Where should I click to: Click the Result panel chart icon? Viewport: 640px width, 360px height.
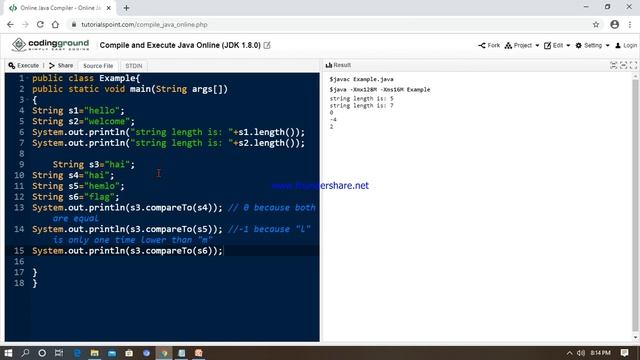329,65
